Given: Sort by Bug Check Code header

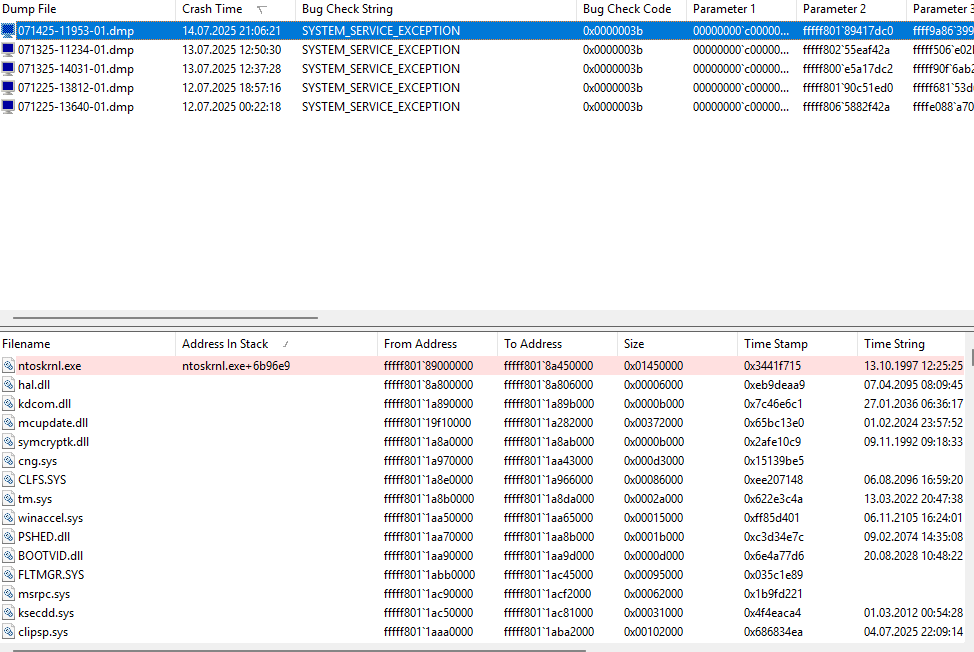Looking at the screenshot, I should coord(631,9).
